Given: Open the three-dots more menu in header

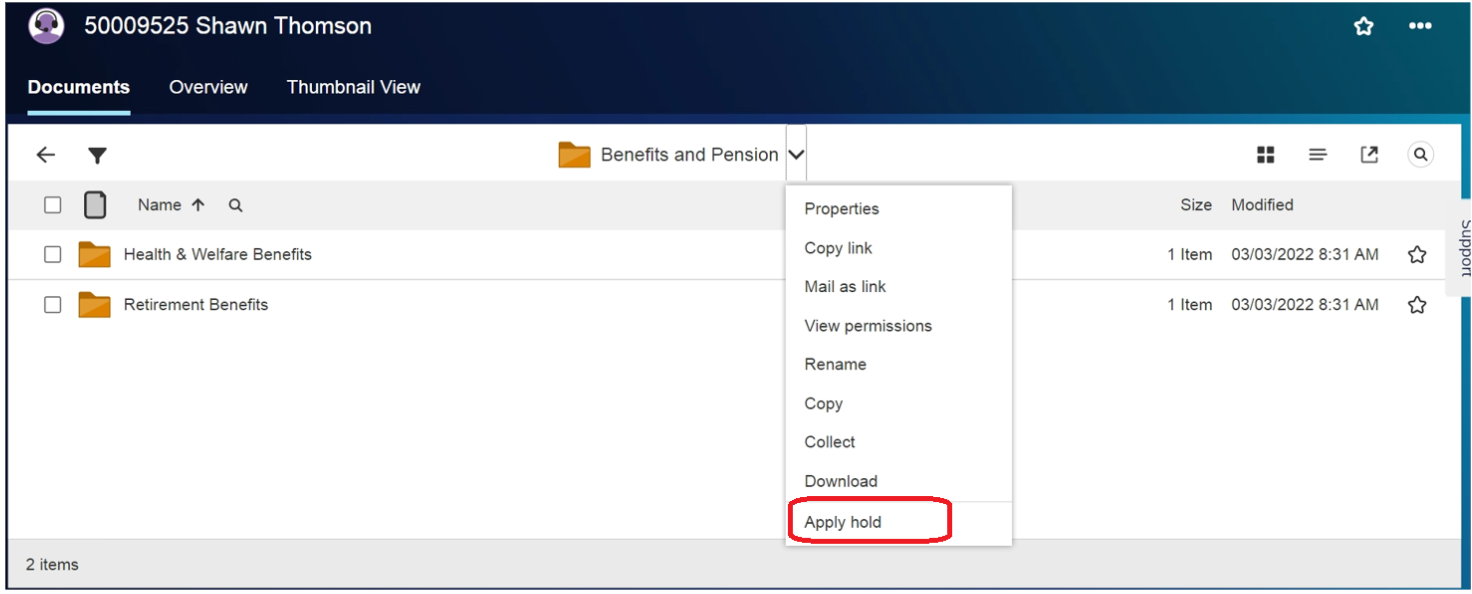Looking at the screenshot, I should [x=1420, y=27].
